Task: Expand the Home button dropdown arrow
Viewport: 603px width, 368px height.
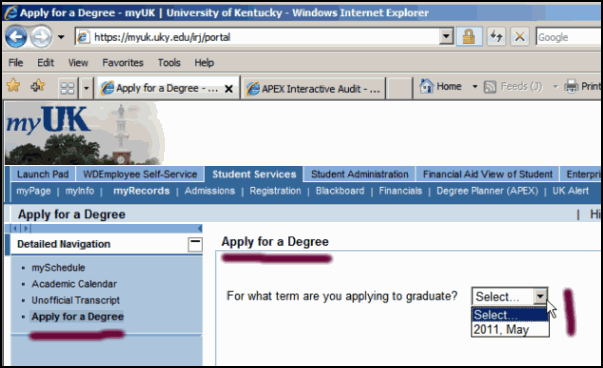Action: (475, 87)
